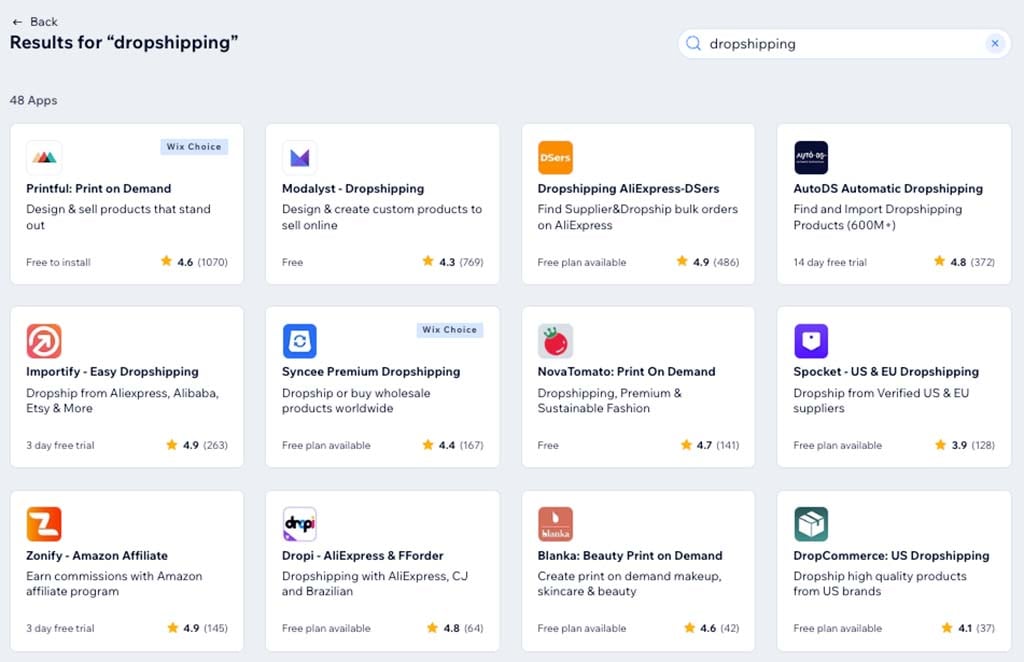The width and height of the screenshot is (1024, 662).
Task: Click the Modalyst app logo icon
Action: click(300, 157)
